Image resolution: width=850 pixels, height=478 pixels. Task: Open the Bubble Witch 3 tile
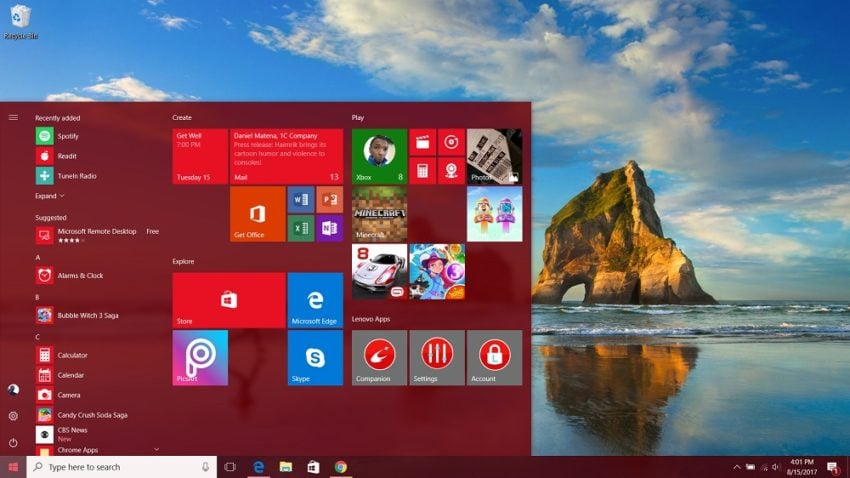click(437, 272)
